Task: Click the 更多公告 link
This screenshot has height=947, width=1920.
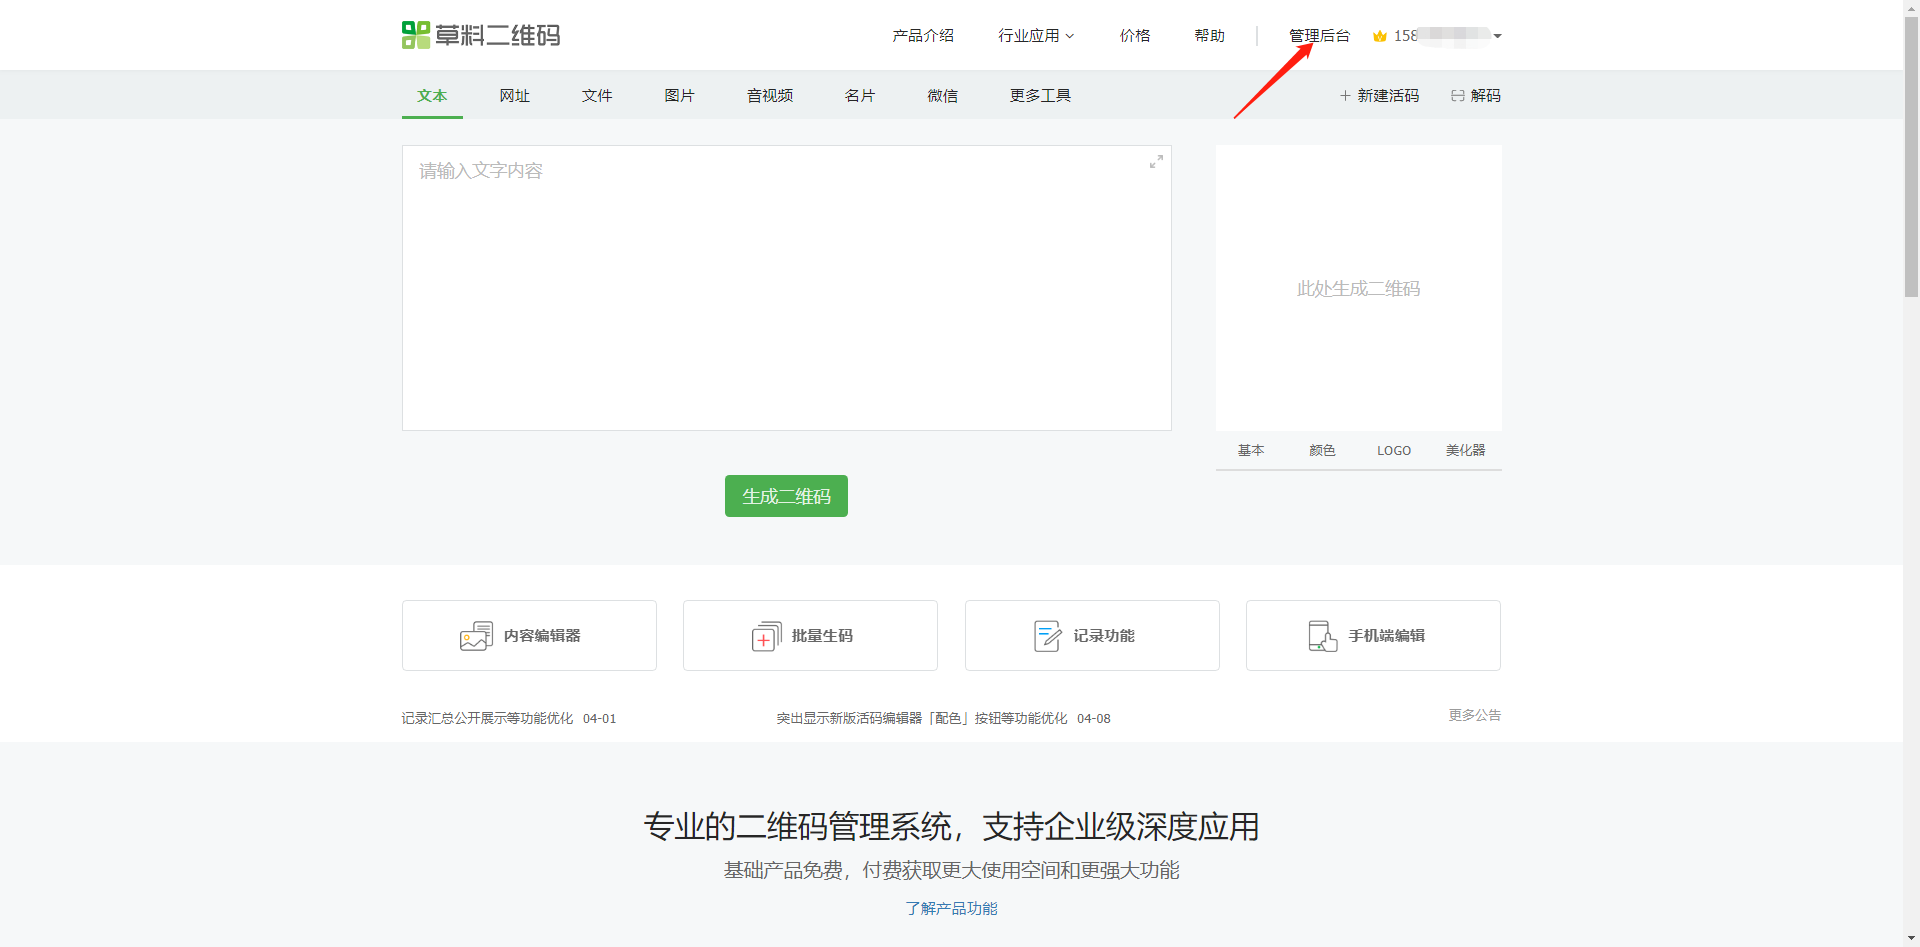Action: coord(1474,715)
